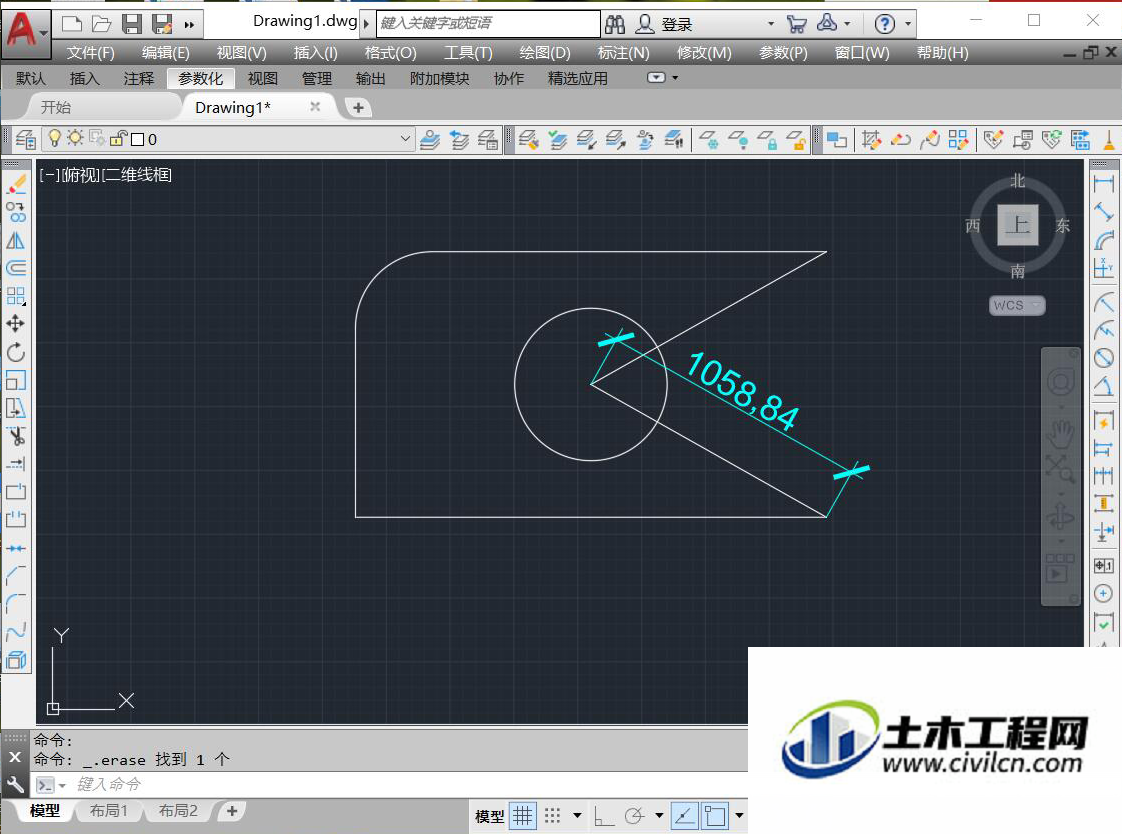This screenshot has height=834, width=1122.
Task: Toggle layer 0 freeze sun icon
Action: pyautogui.click(x=75, y=137)
